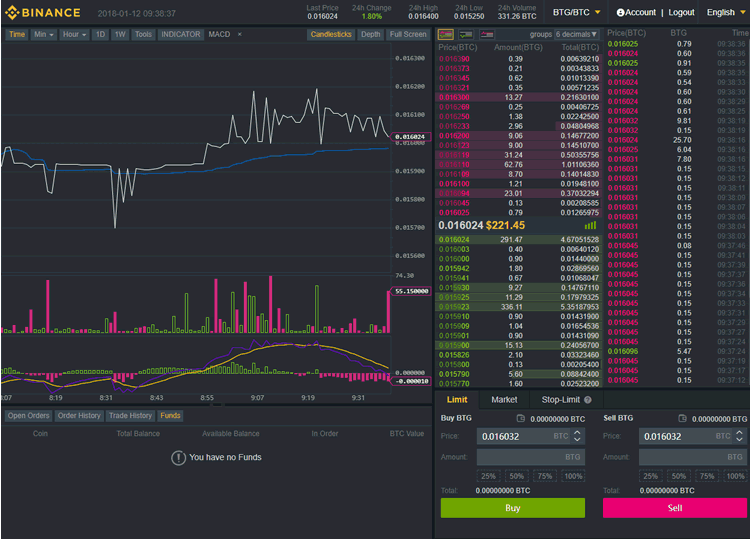Select the 1D chart interval
The width and height of the screenshot is (750, 539).
100,34
